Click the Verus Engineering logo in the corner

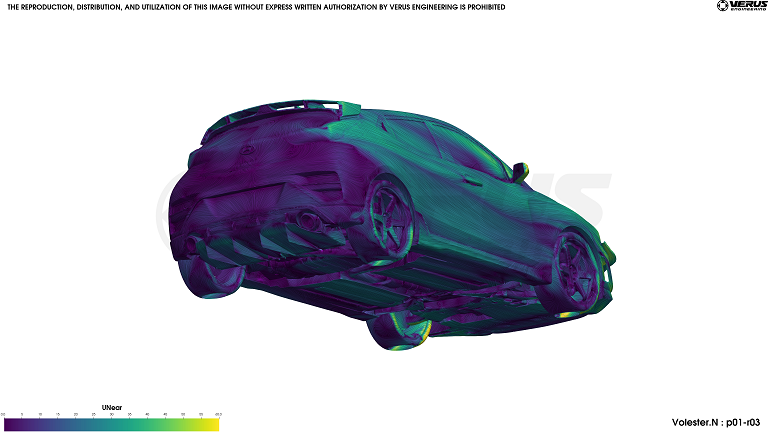pos(741,7)
